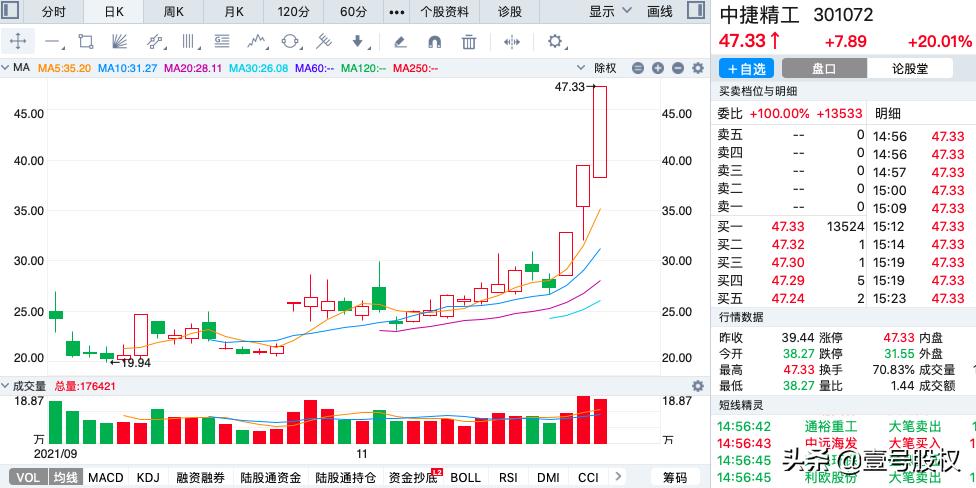Show the CCI indicator
The image size is (976, 488).
(x=588, y=477)
